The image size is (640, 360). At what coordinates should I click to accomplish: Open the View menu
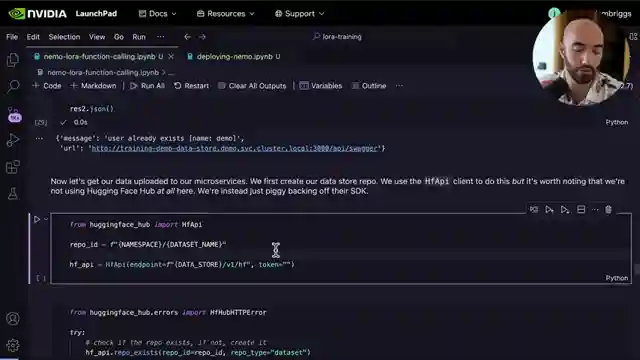97,37
